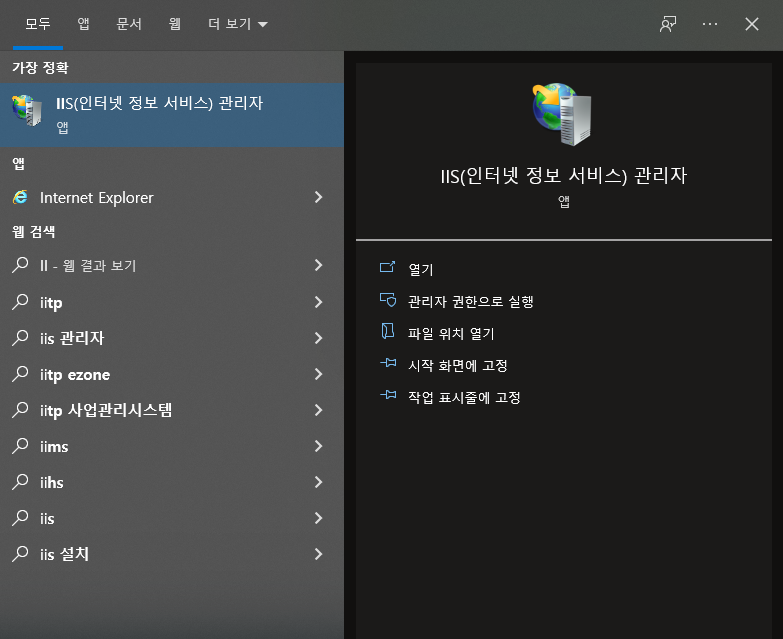Click search icon beside 'iitp 사업관리시스템'
Viewport: 783px width, 639px height.
point(20,410)
